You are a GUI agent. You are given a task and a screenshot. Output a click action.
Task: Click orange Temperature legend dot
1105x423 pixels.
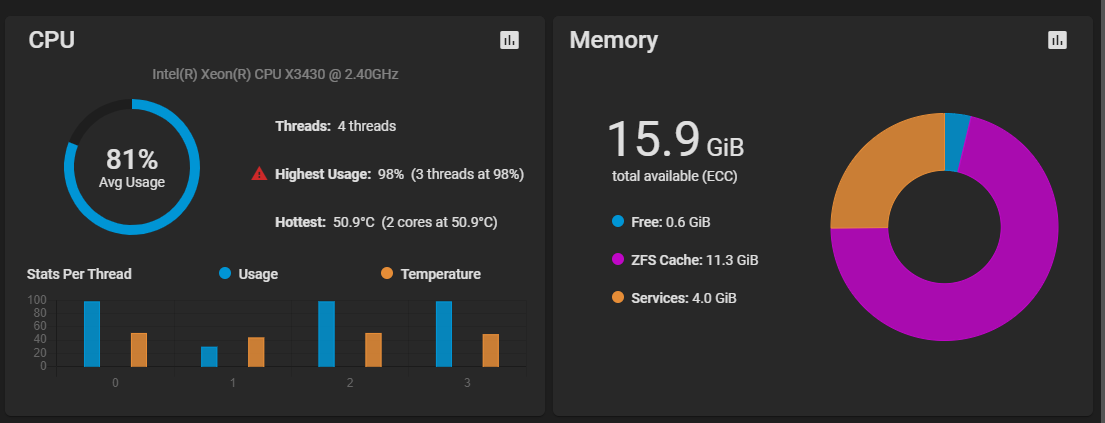[x=387, y=273]
